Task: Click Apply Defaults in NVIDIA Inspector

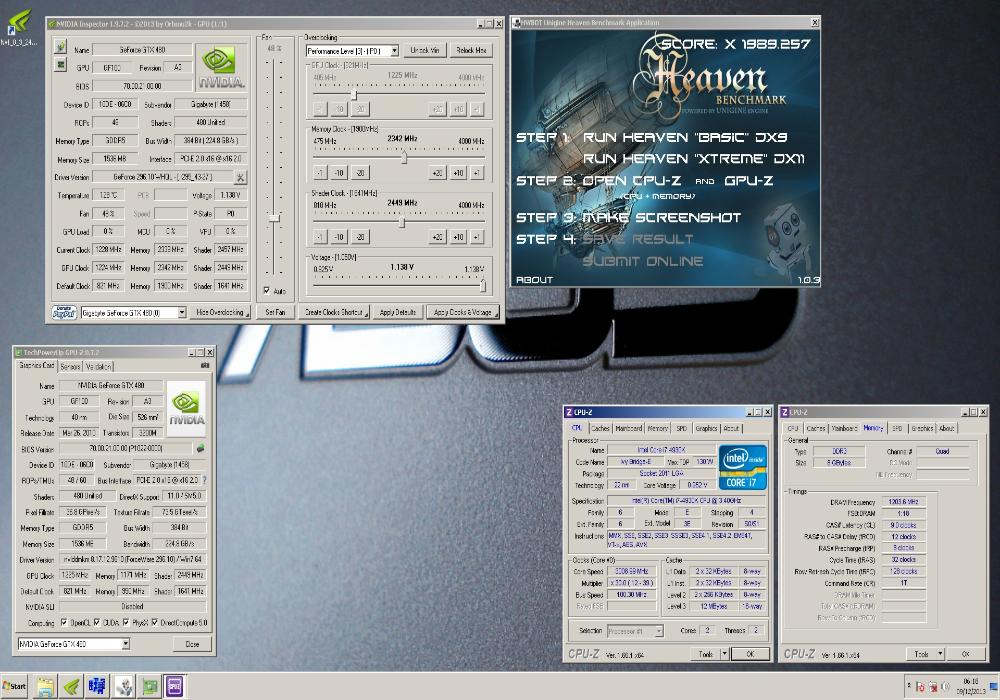Action: tap(397, 312)
